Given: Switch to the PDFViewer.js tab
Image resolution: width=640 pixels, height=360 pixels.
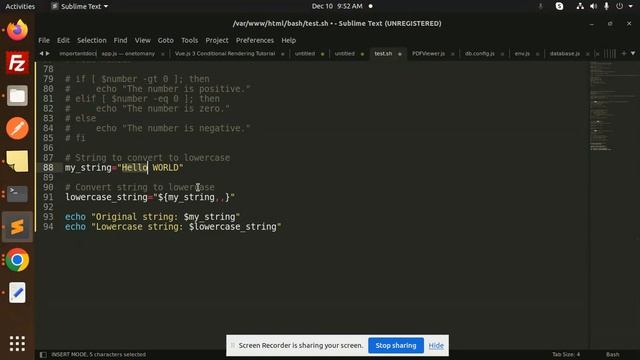Looking at the screenshot, I should 428,53.
